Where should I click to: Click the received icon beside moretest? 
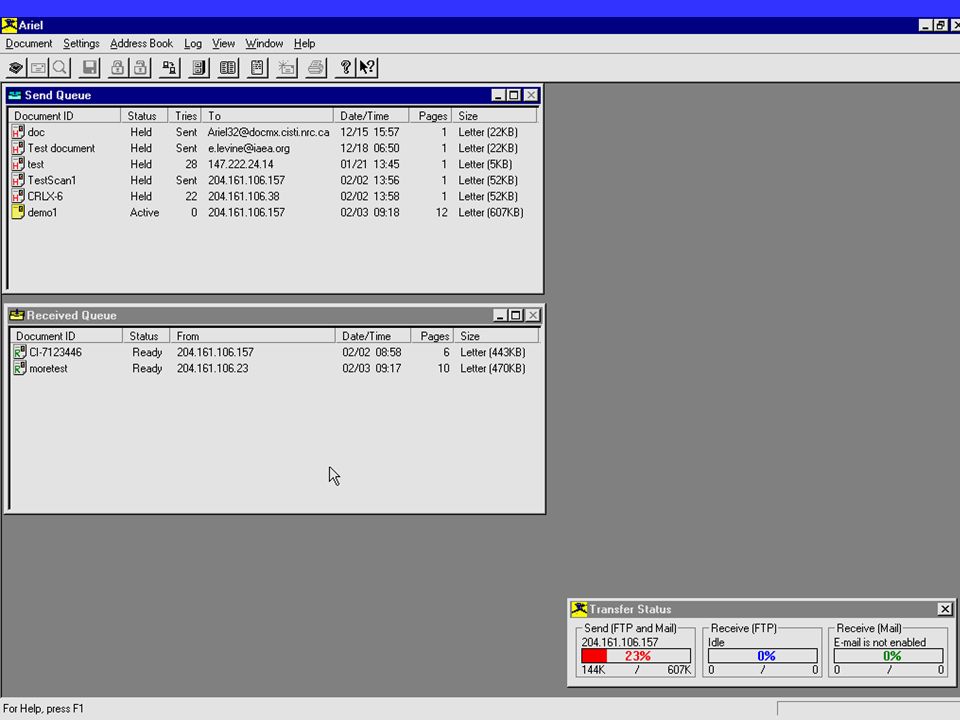tap(20, 368)
